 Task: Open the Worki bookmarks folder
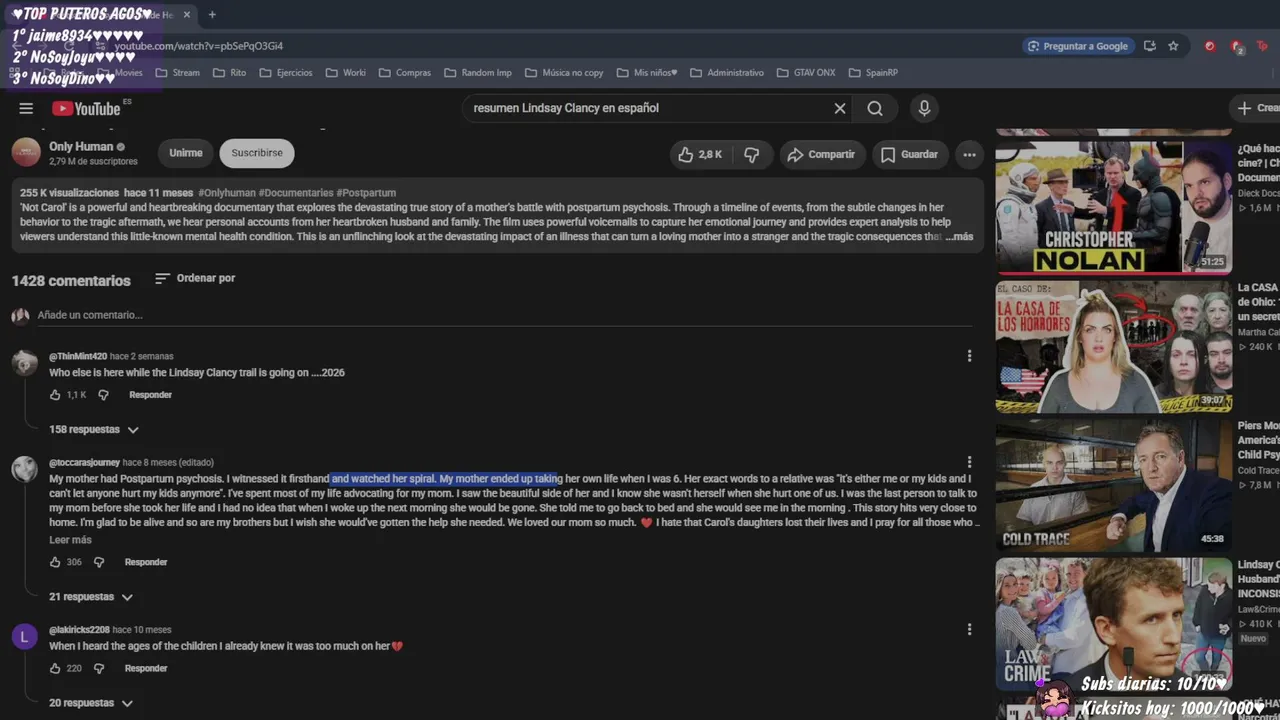pyautogui.click(x=345, y=73)
